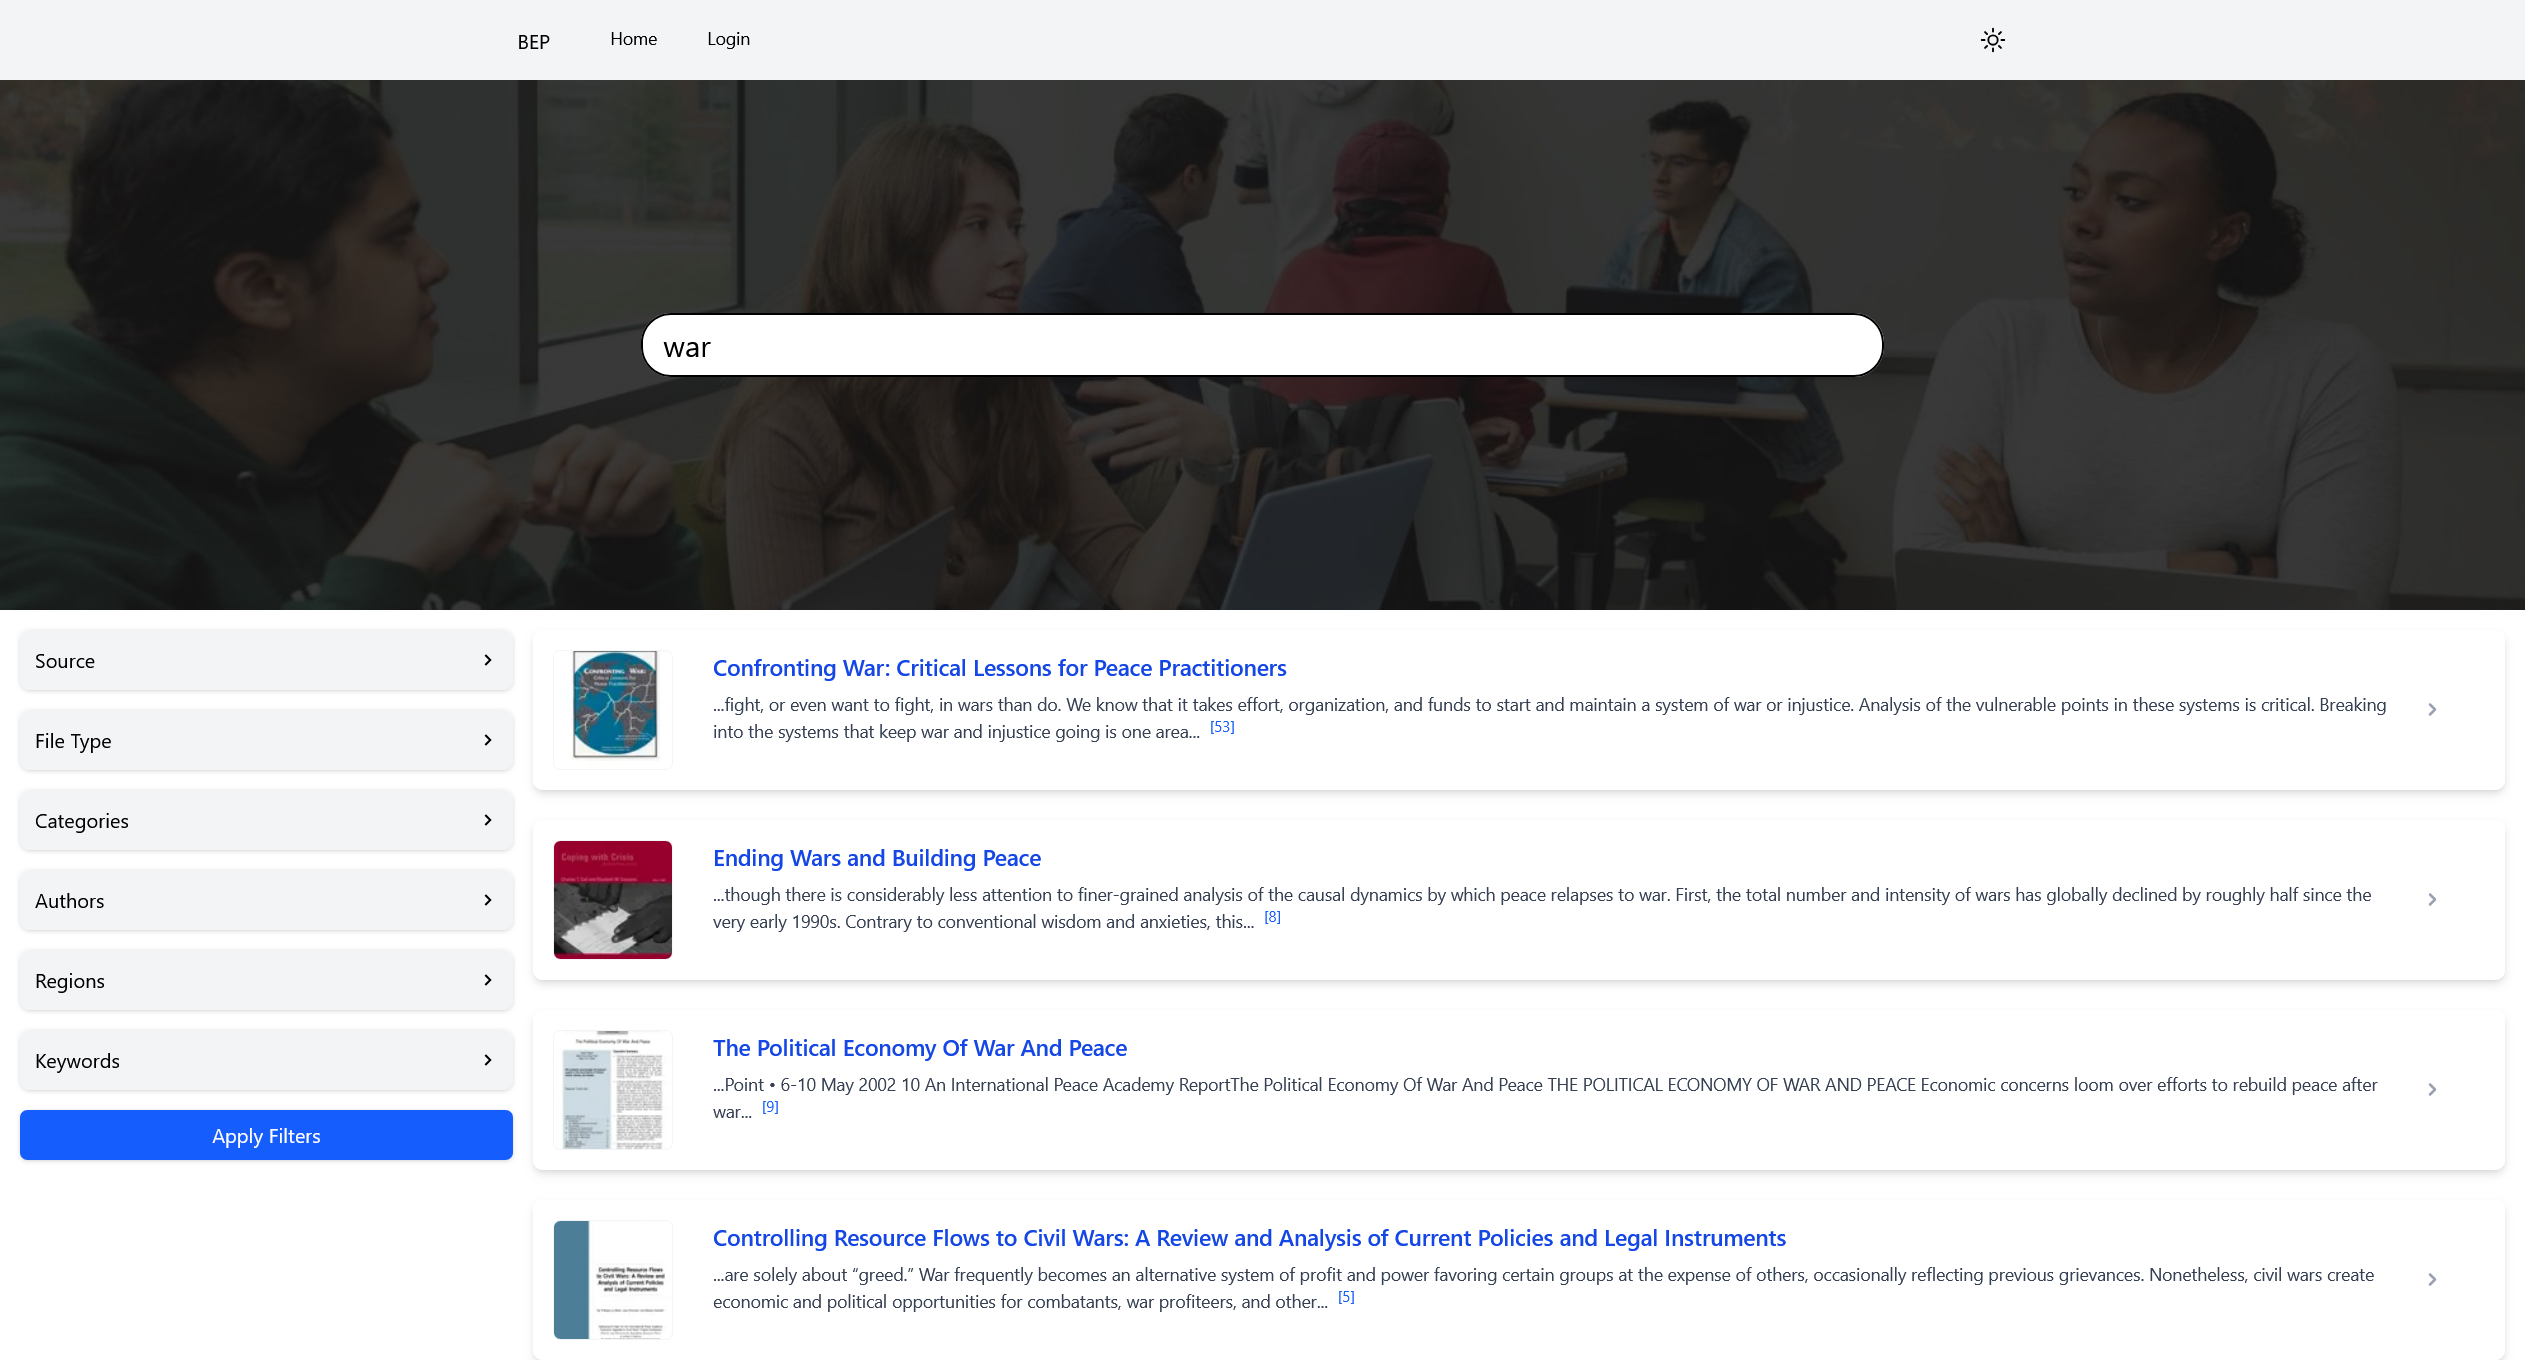
Task: Open arrow for Confronting War result
Action: click(2432, 710)
